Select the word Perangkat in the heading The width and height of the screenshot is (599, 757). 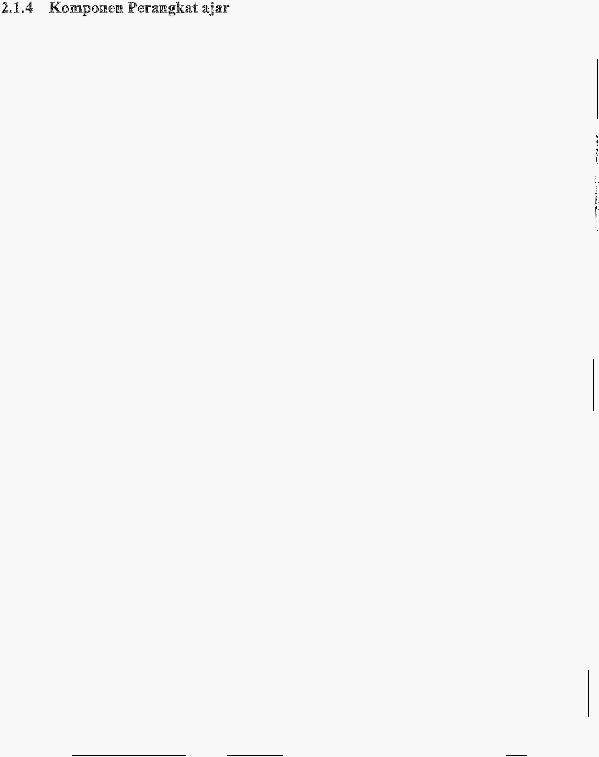coord(163,8)
